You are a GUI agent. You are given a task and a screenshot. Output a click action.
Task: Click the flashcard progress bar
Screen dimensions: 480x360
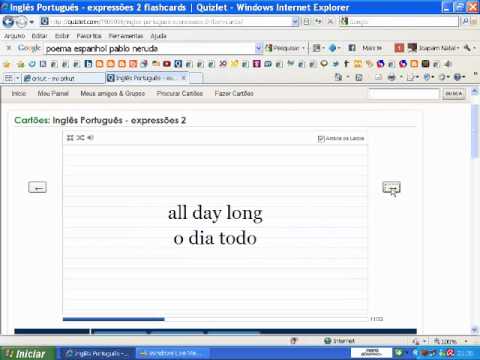tap(215, 319)
